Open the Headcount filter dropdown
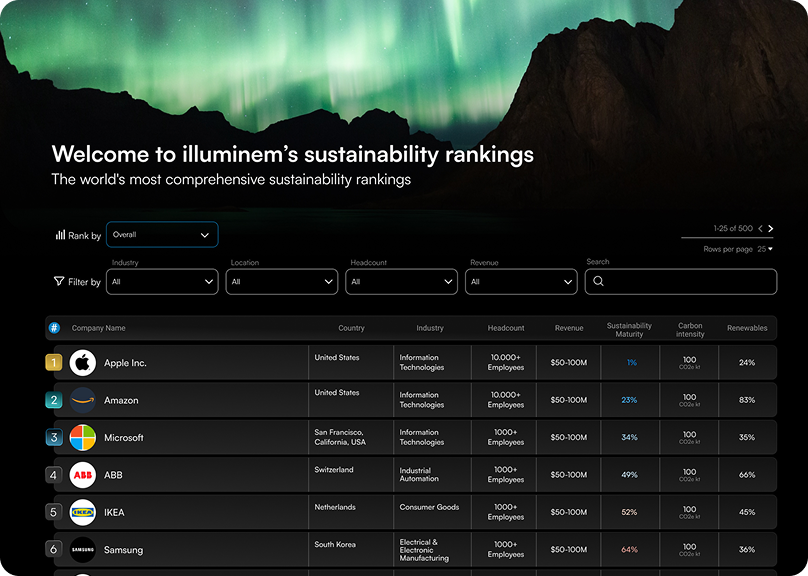This screenshot has width=808, height=576. [x=401, y=282]
